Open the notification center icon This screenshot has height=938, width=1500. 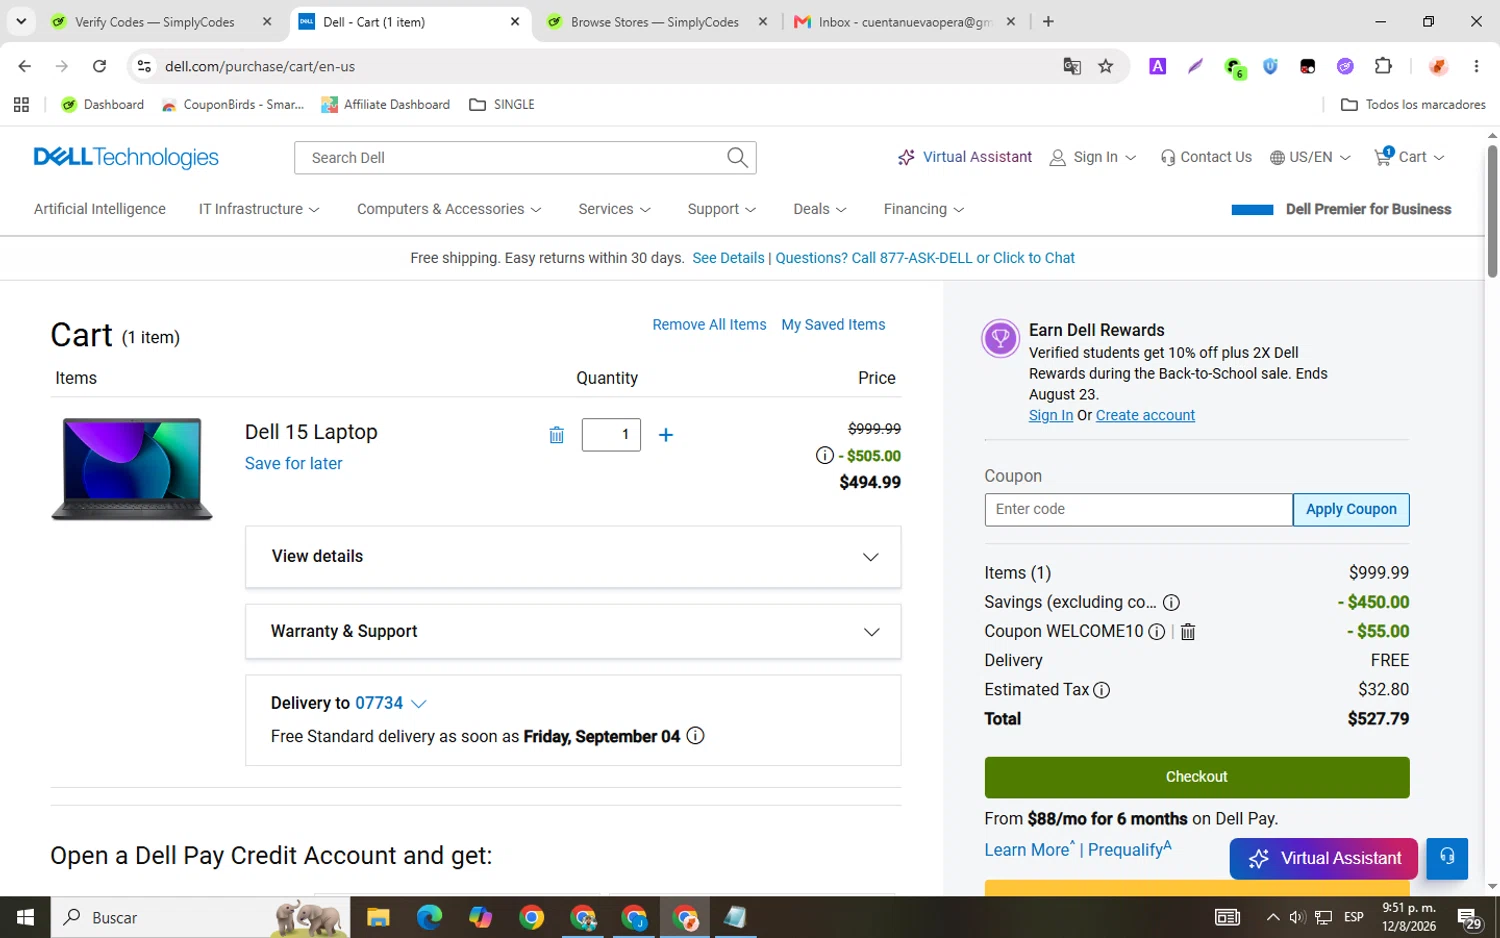click(x=1469, y=918)
